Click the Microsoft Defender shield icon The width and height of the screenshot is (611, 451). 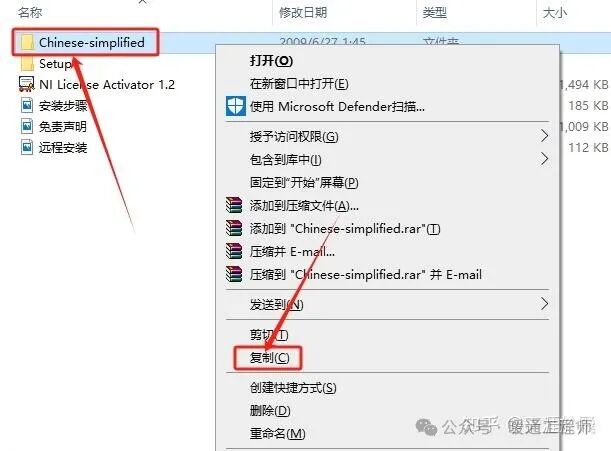(236, 106)
